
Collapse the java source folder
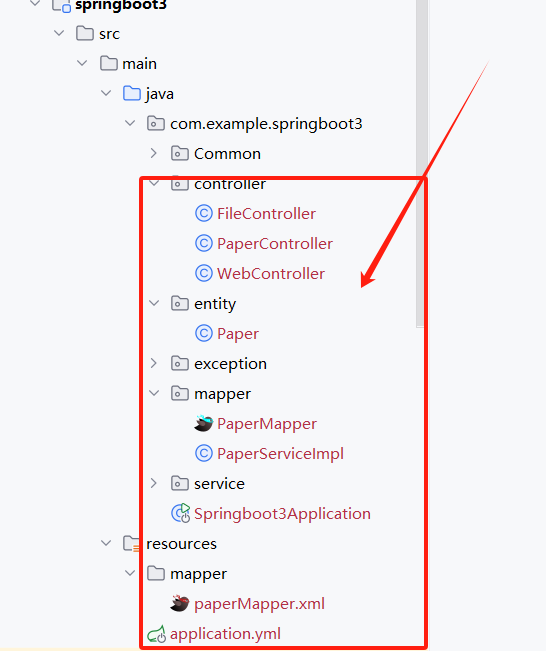tap(106, 93)
